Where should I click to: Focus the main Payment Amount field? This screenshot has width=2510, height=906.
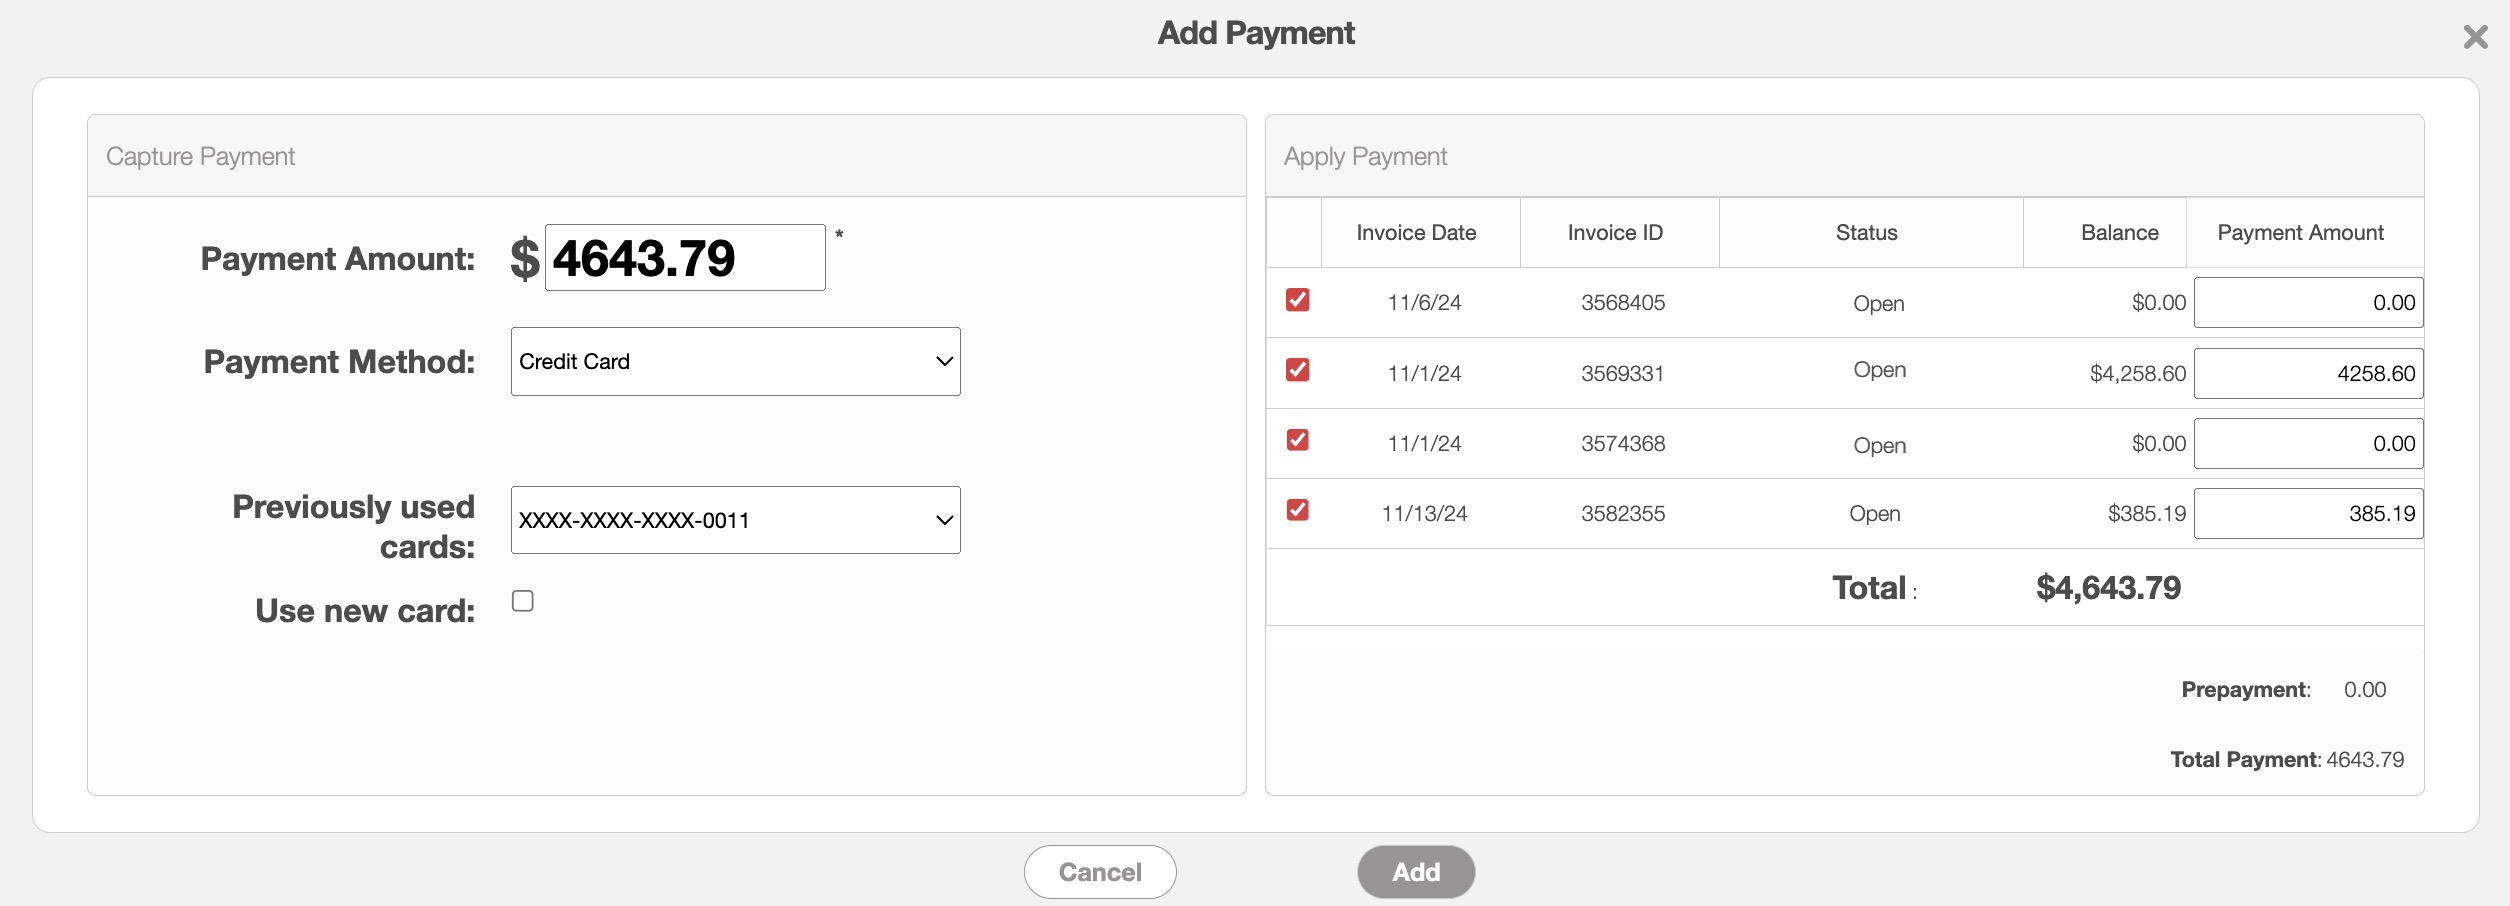point(684,258)
